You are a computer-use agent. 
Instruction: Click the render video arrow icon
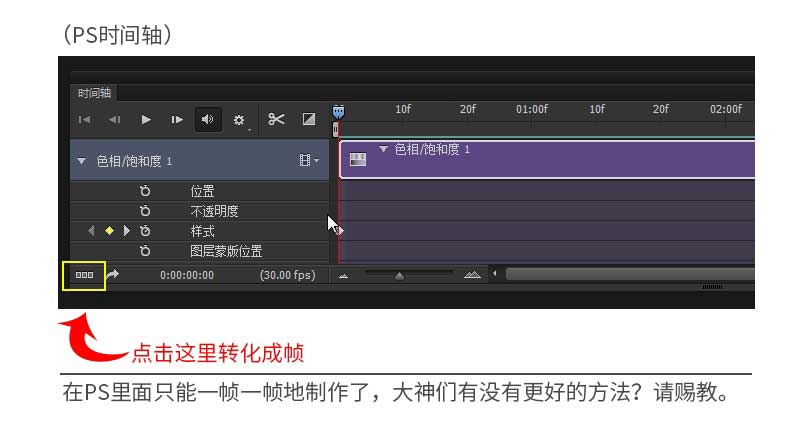point(113,275)
